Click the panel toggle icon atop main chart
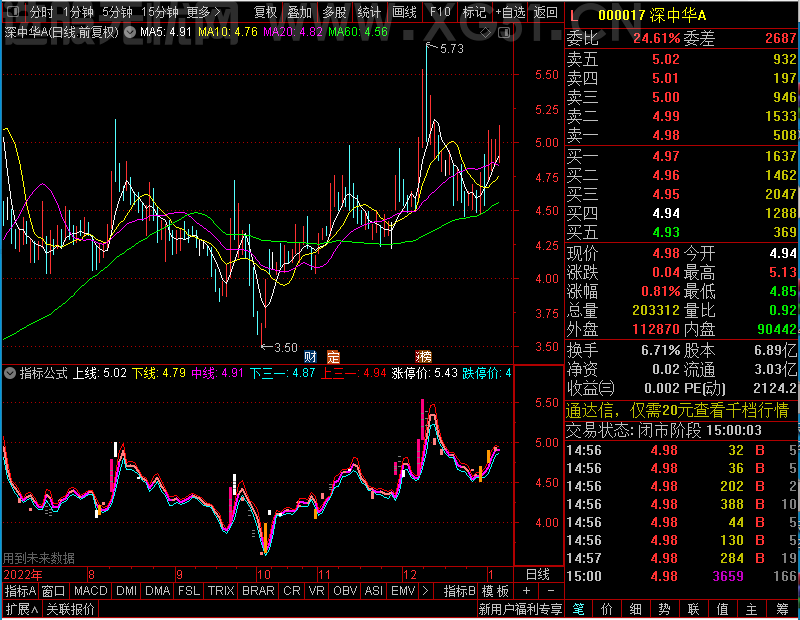Viewport: 800px width, 620px height. 504,33
